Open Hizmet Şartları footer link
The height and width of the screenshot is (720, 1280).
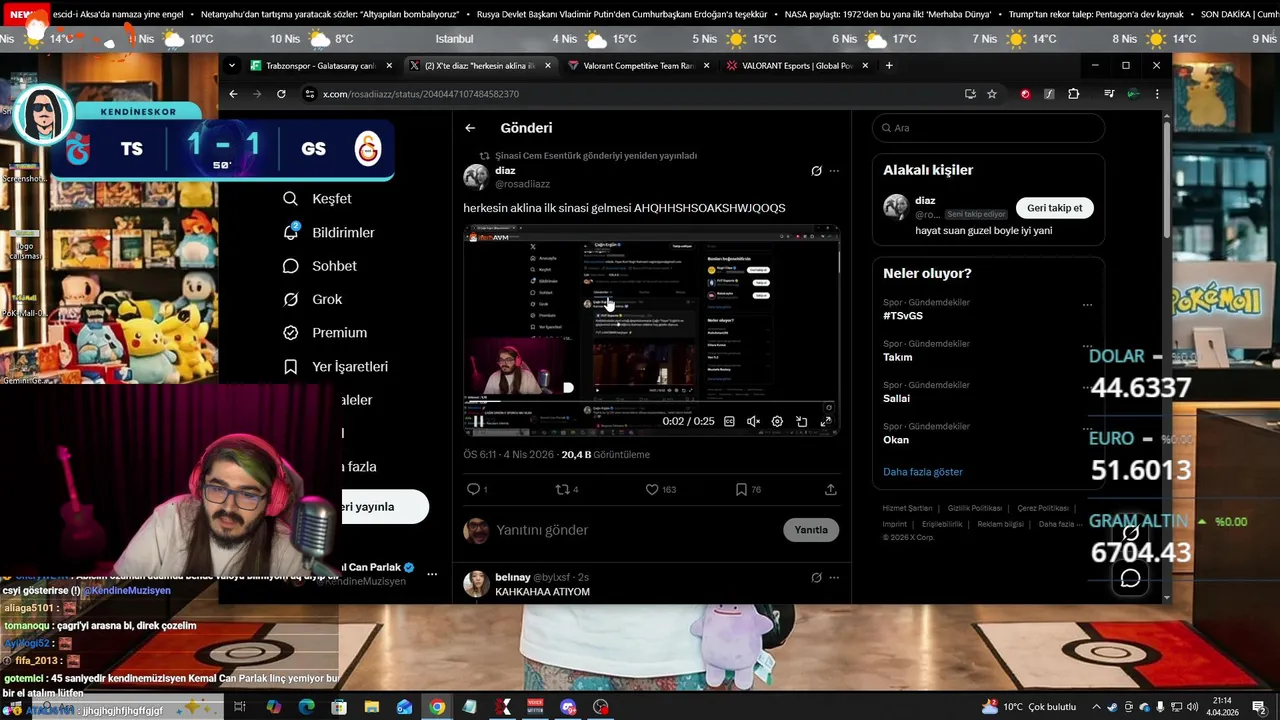907,508
